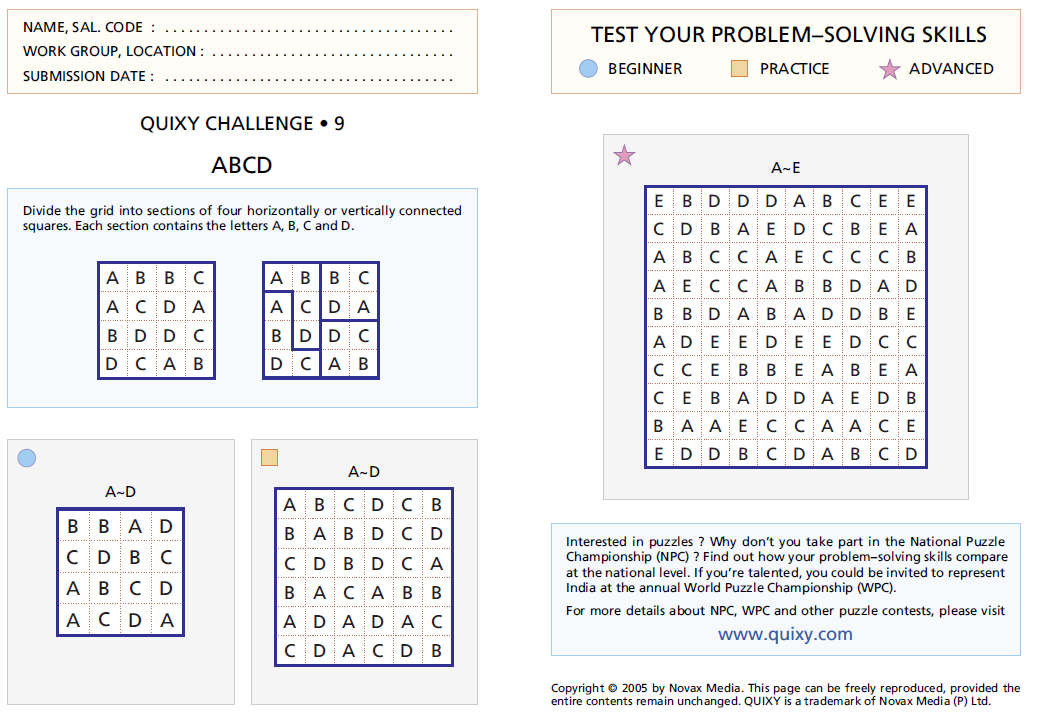The width and height of the screenshot is (1038, 723).
Task: Click the NAME, SAL. CODE entry line
Action: (x=308, y=28)
